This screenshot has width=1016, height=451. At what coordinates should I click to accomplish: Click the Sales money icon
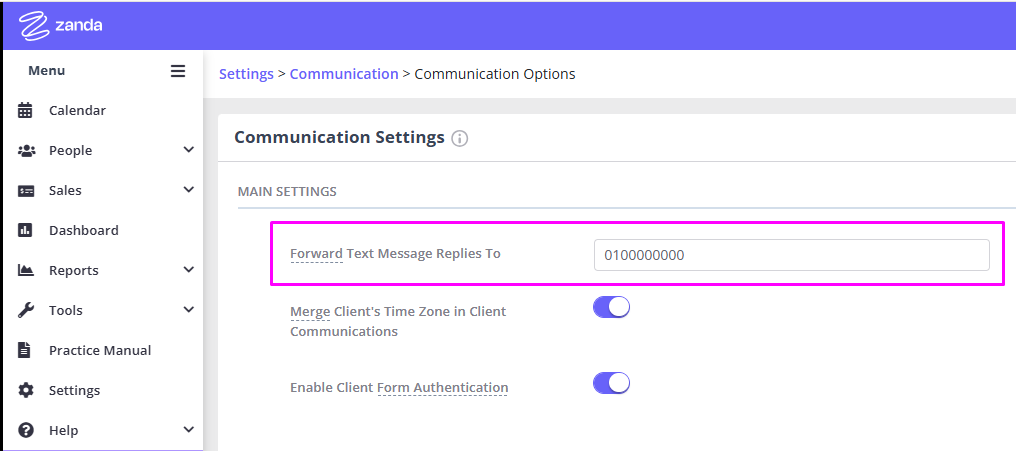tap(26, 191)
